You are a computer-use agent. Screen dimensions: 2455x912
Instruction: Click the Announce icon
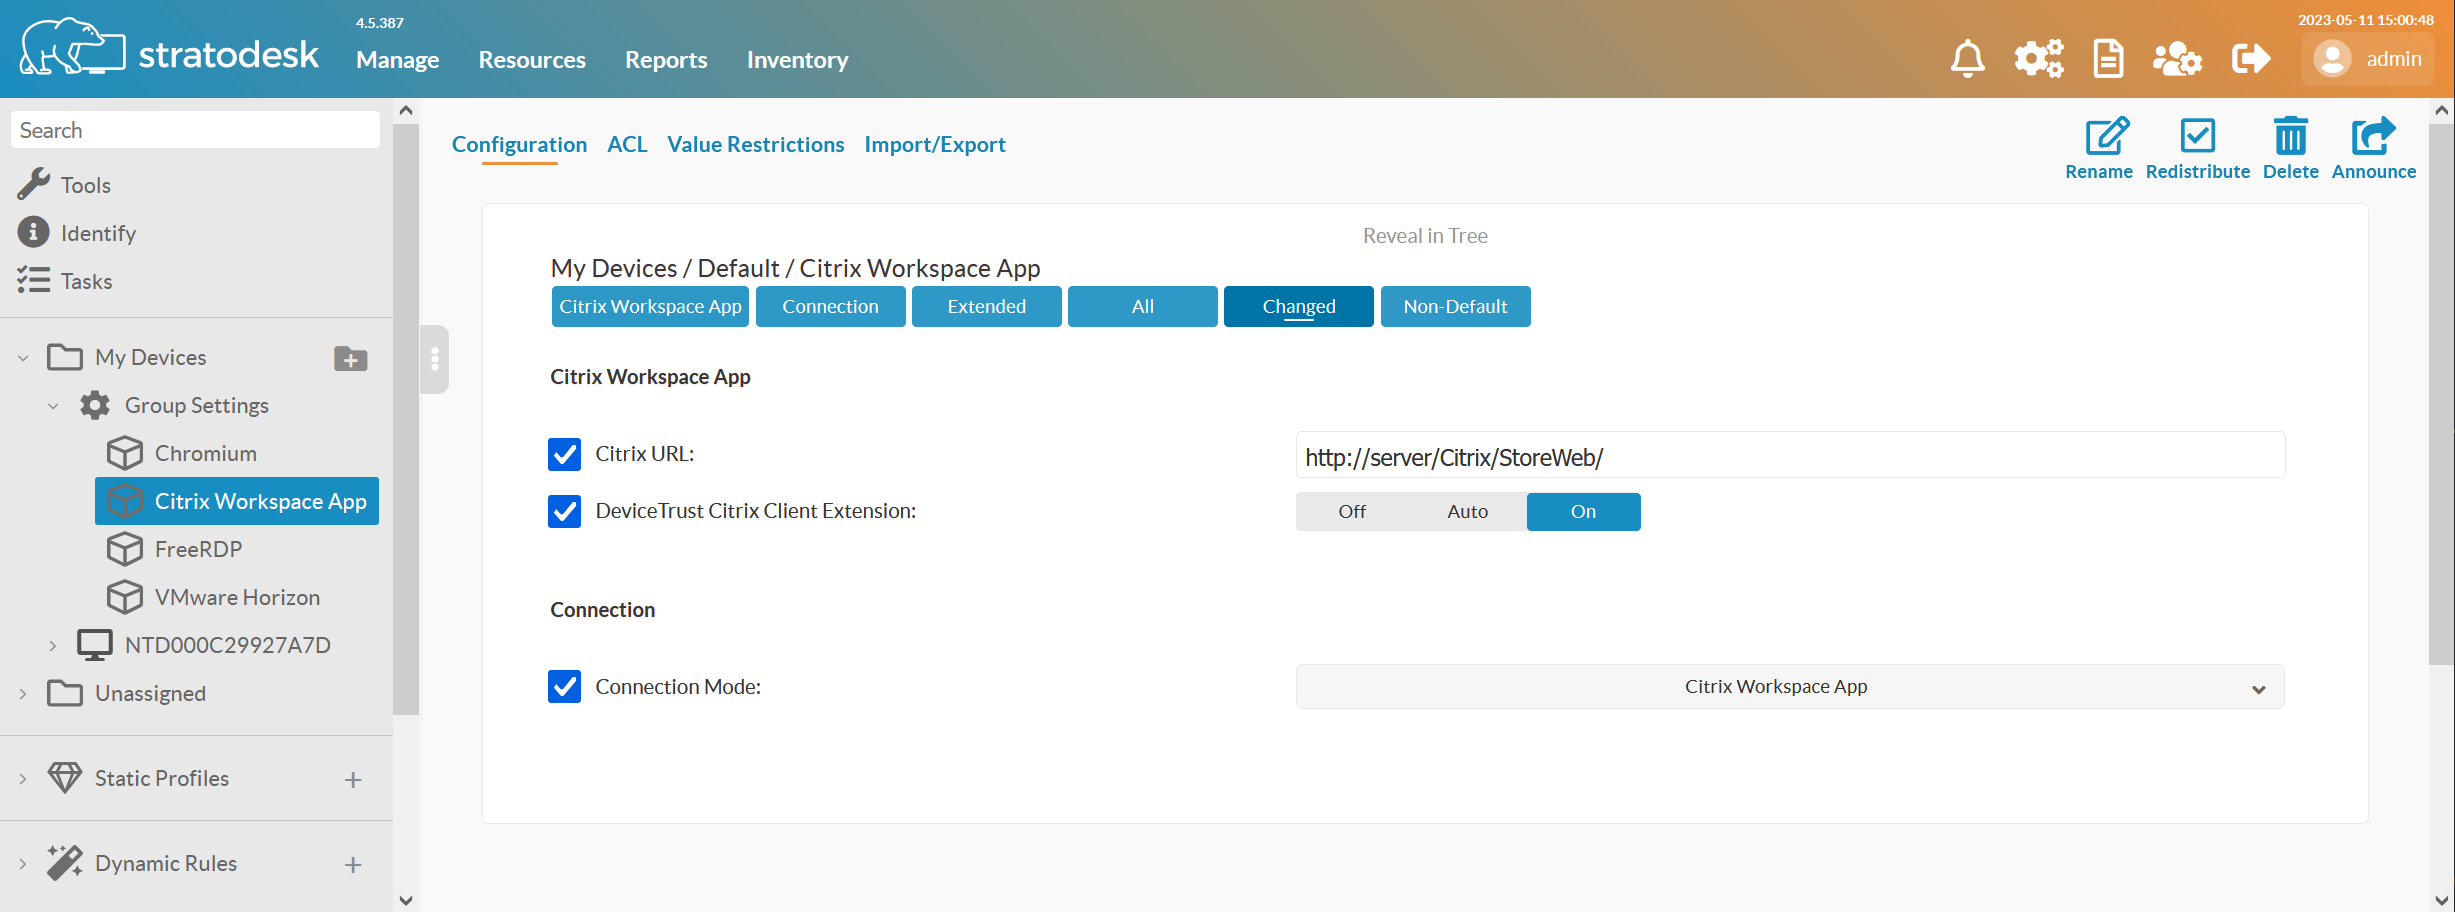coord(2372,146)
